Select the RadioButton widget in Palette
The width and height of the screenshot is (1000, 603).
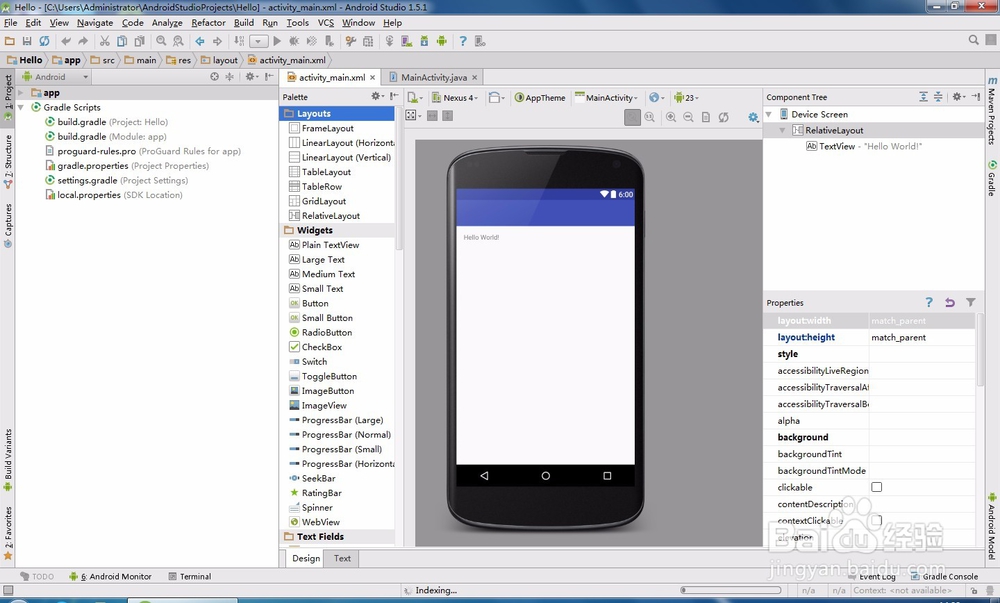coord(320,332)
